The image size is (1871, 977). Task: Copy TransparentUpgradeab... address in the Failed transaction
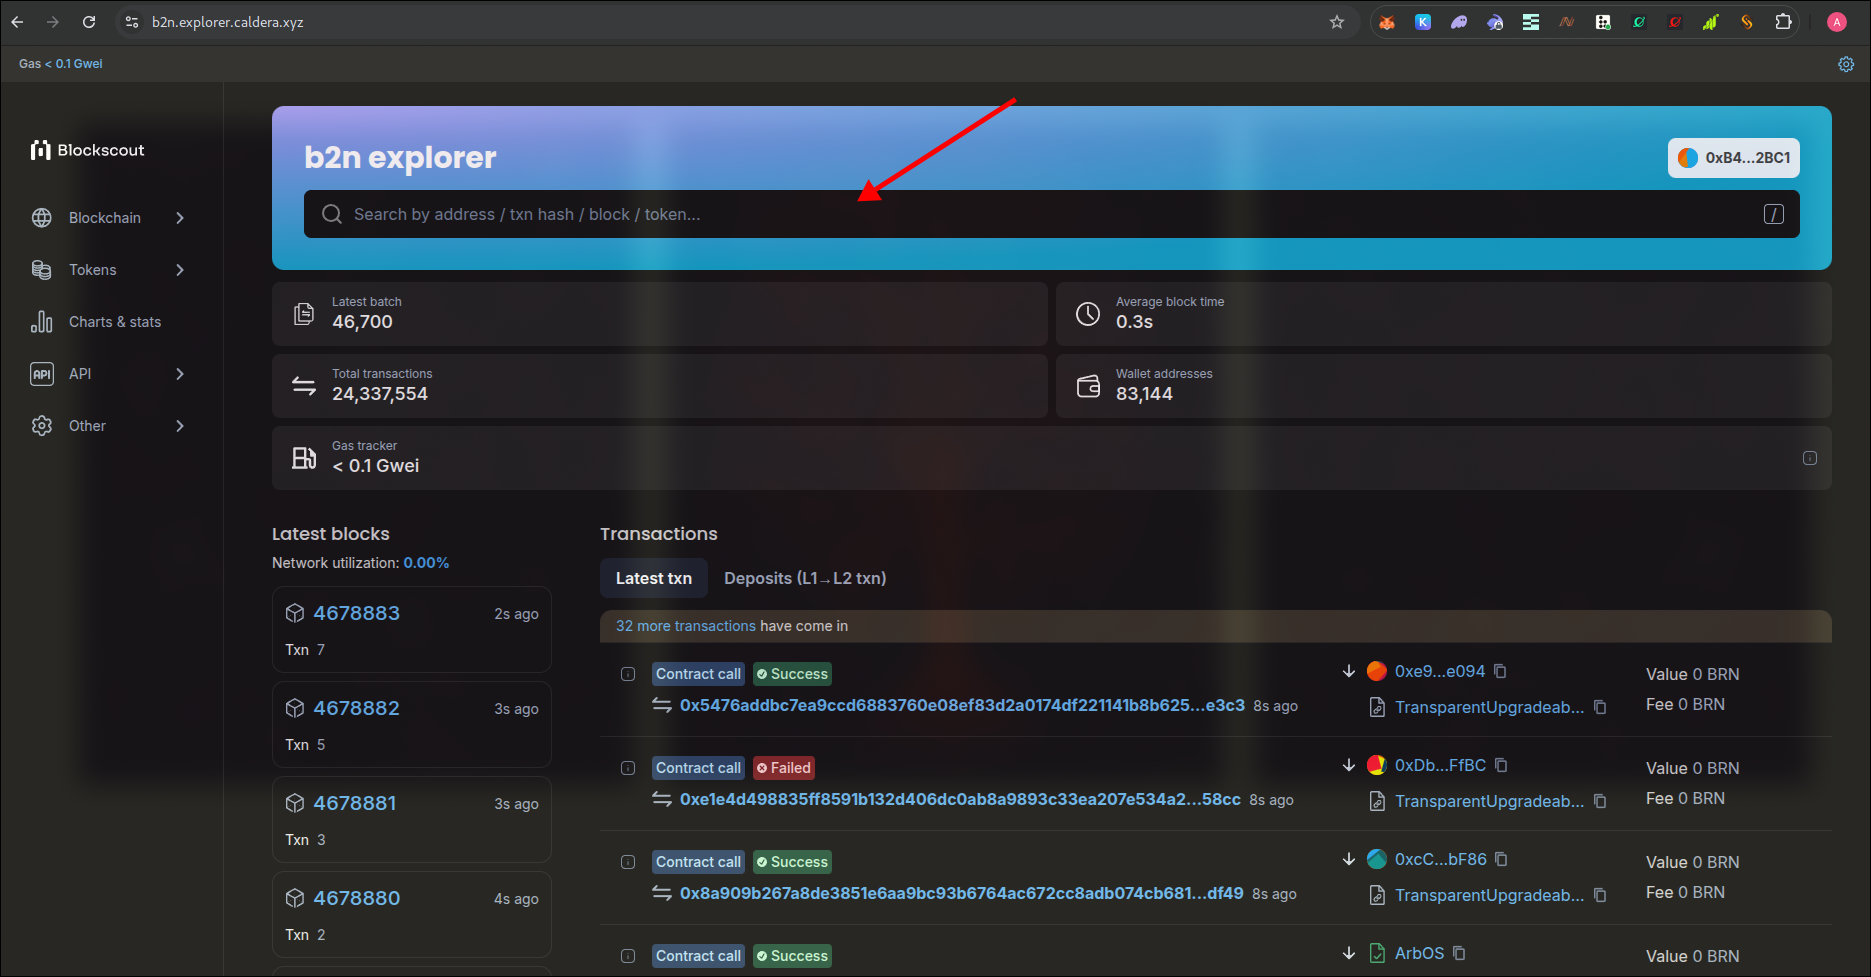pos(1600,801)
